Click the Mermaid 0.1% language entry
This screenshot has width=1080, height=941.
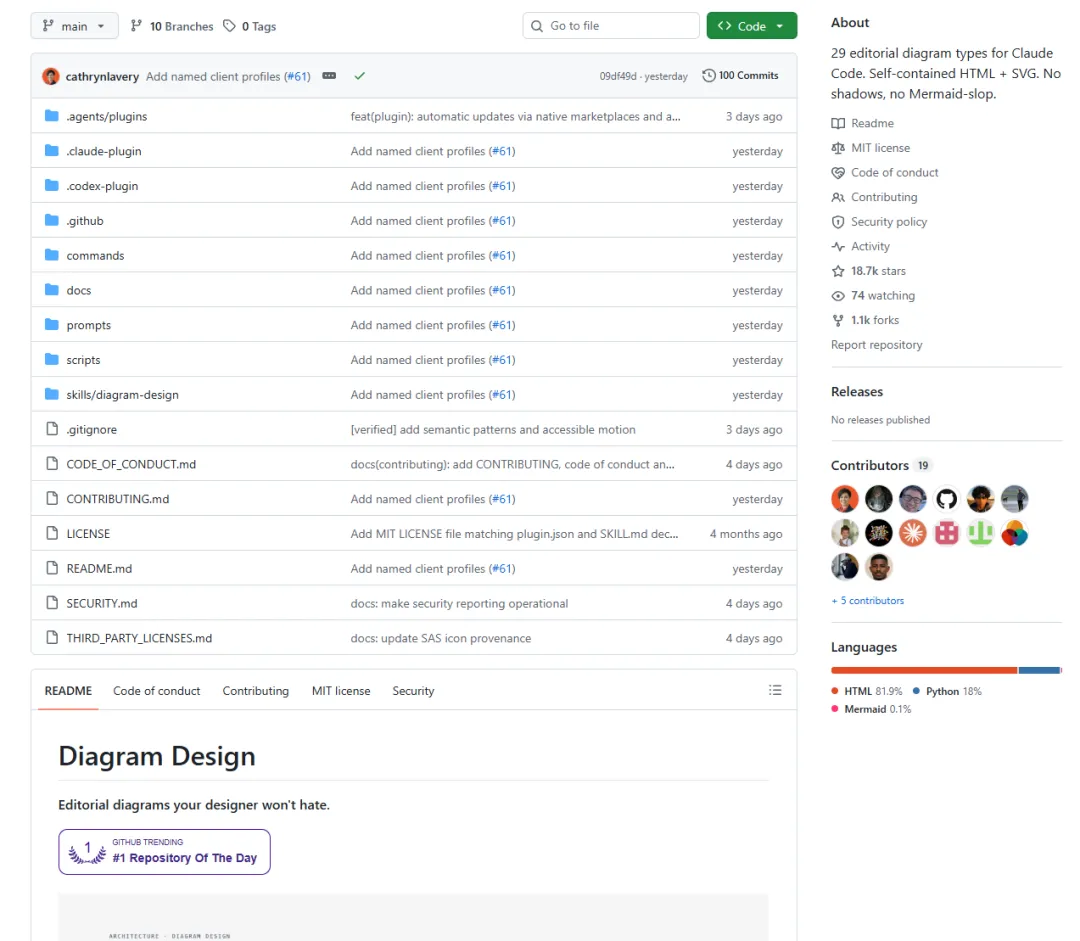pos(871,709)
